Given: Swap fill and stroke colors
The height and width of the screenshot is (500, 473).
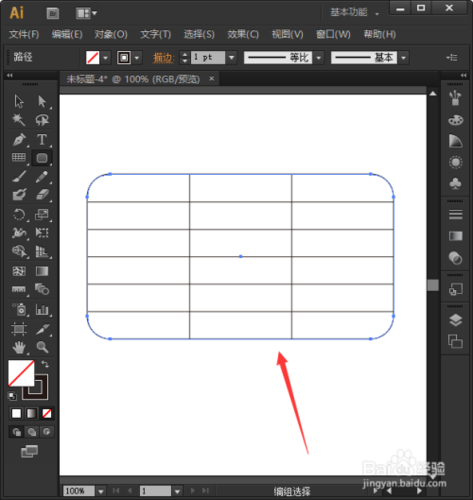Looking at the screenshot, I should point(45,364).
